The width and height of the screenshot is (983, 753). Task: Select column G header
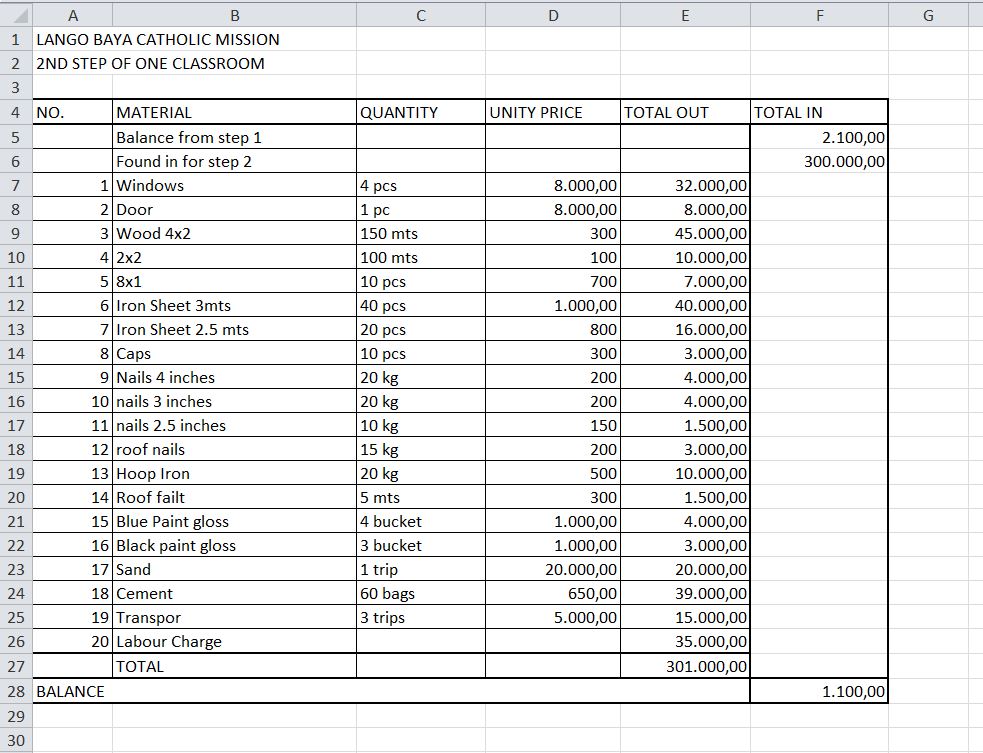pyautogui.click(x=928, y=15)
